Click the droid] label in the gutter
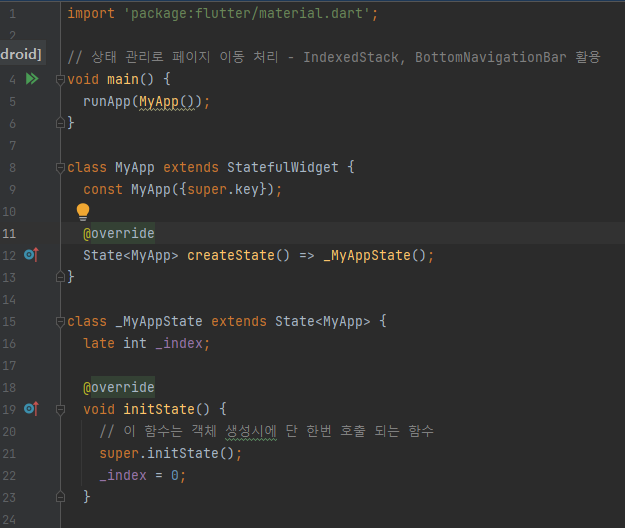Image resolution: width=625 pixels, height=528 pixels. click(x=21, y=53)
